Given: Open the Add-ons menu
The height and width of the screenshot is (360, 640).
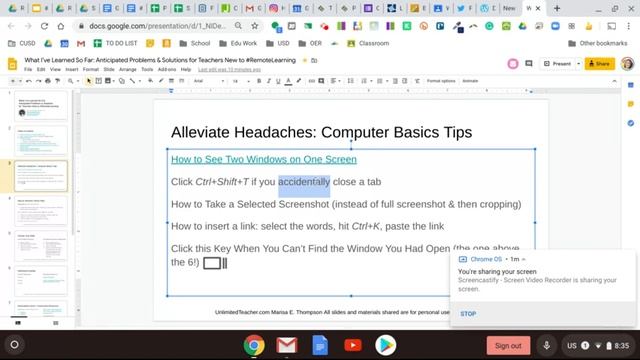Looking at the screenshot, I should pos(167,70).
